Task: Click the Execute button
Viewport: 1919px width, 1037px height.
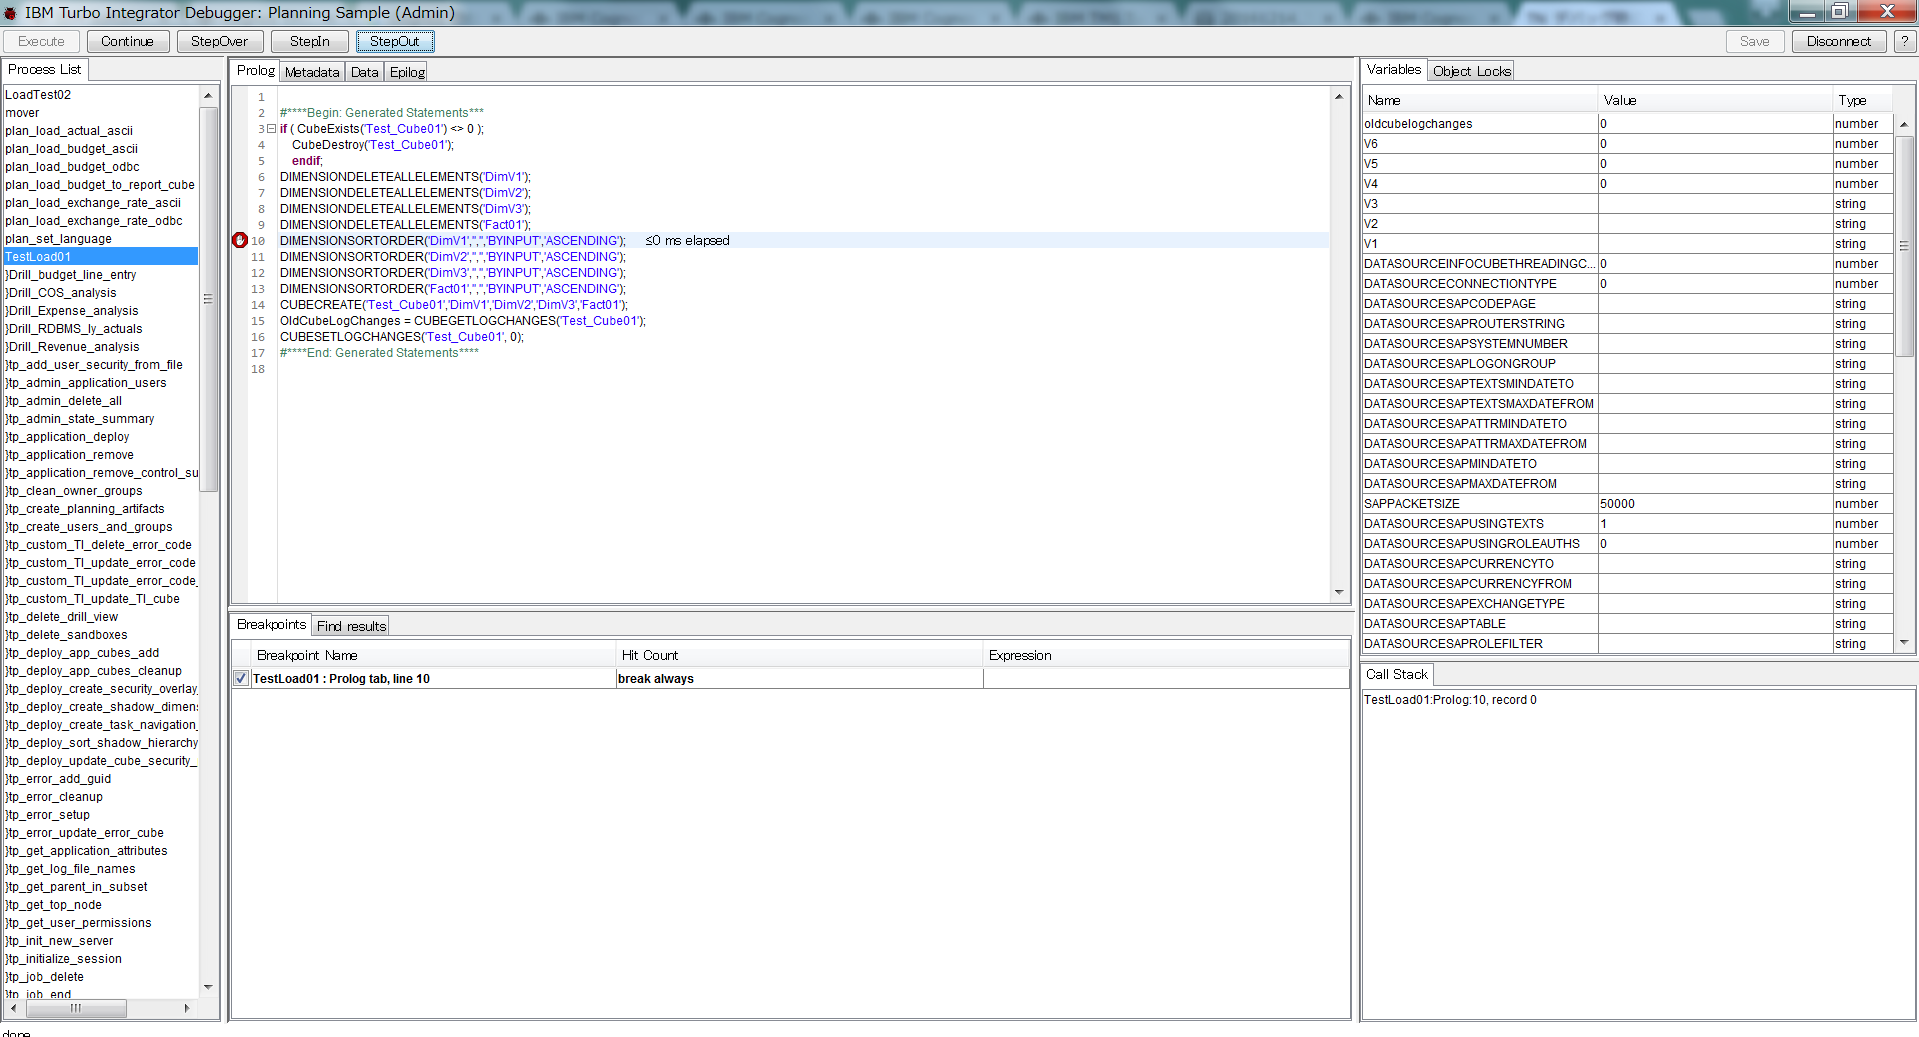Action: click(x=40, y=41)
